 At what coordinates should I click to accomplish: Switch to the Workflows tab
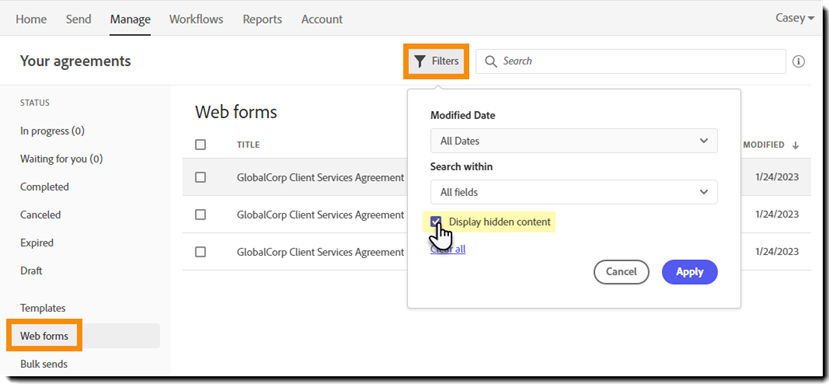196,19
